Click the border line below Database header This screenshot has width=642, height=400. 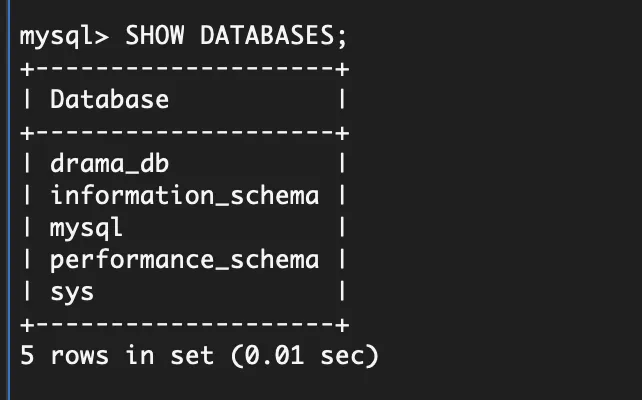185,132
